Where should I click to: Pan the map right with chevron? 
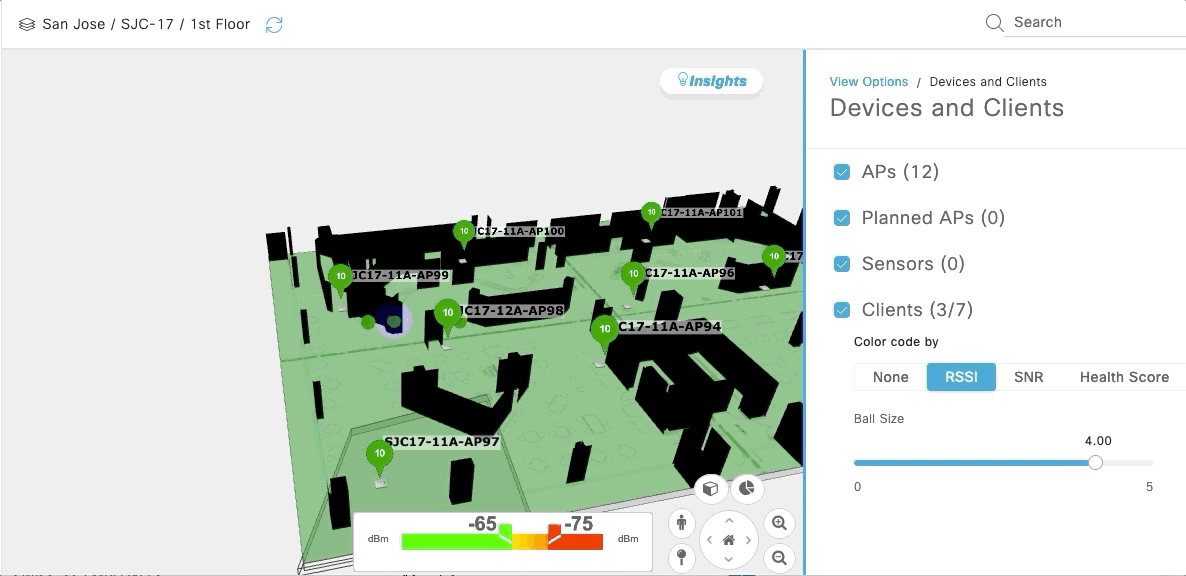point(748,540)
